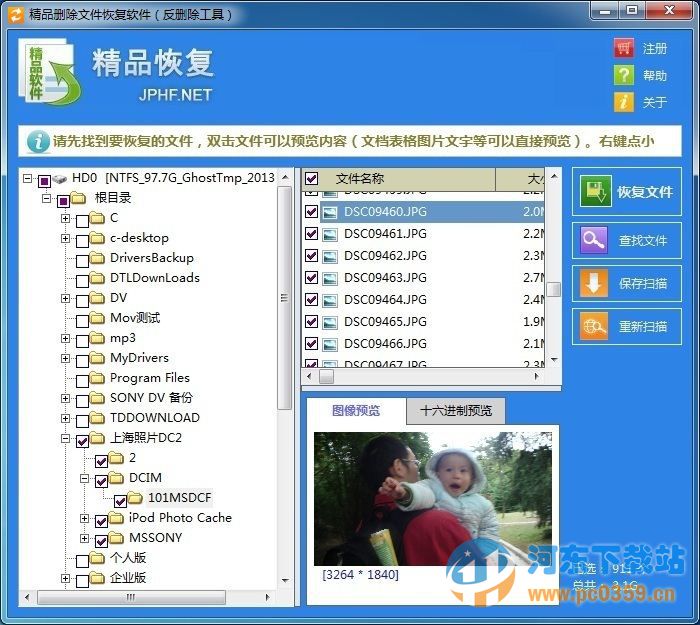
Task: Click the file list vertical scrollbar thumb
Action: click(554, 289)
